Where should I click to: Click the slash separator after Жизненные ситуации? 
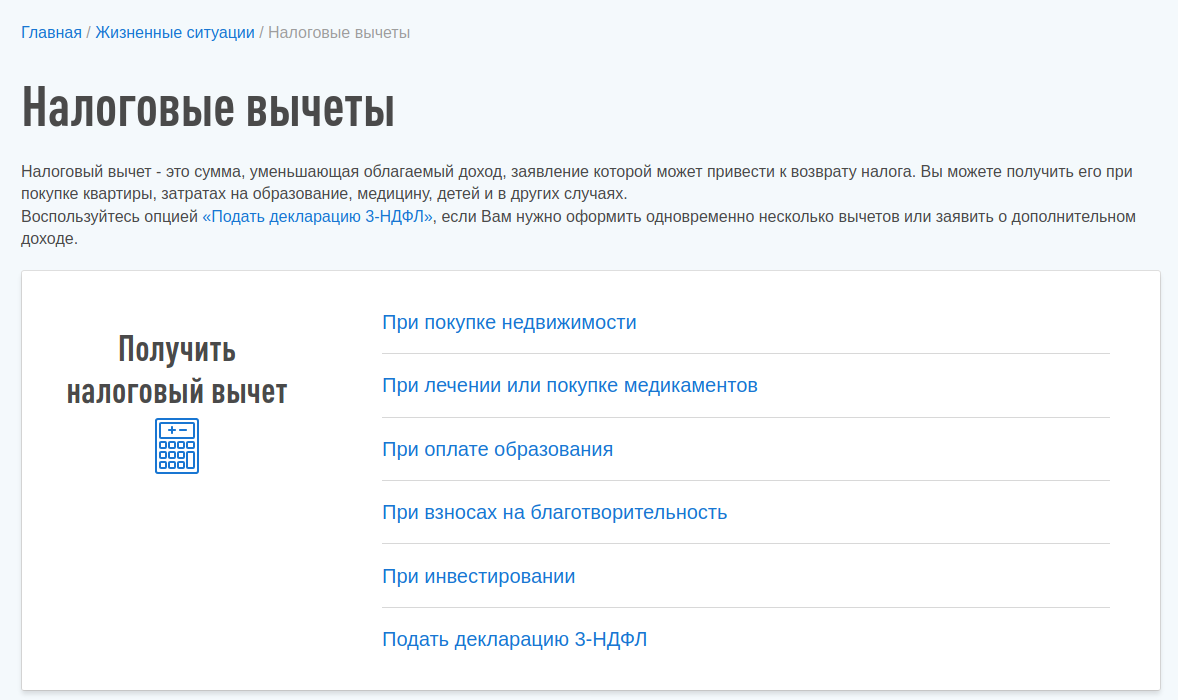(x=262, y=33)
